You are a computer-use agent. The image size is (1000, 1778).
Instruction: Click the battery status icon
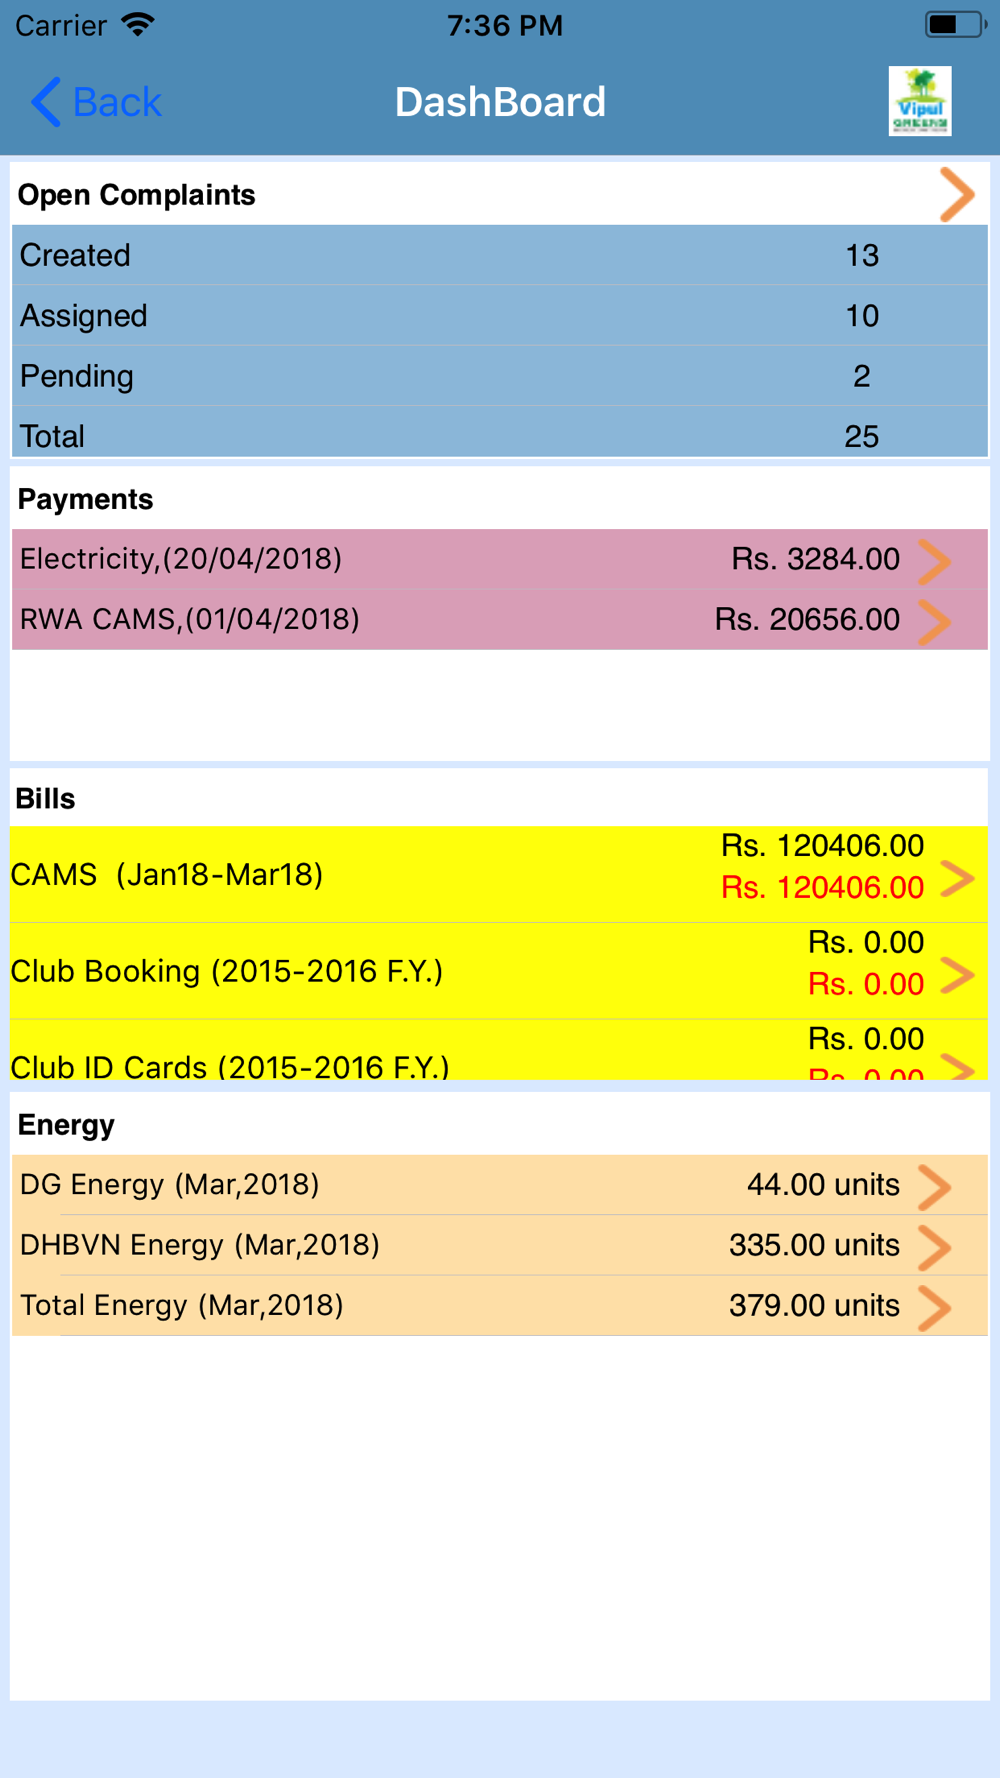956,24
